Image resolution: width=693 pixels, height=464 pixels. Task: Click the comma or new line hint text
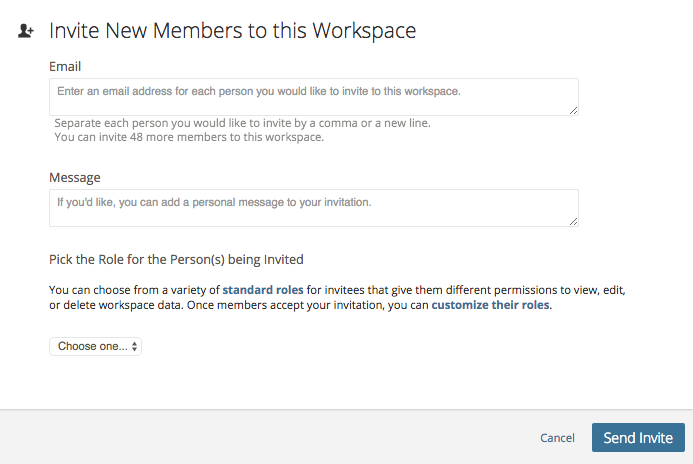click(x=242, y=123)
